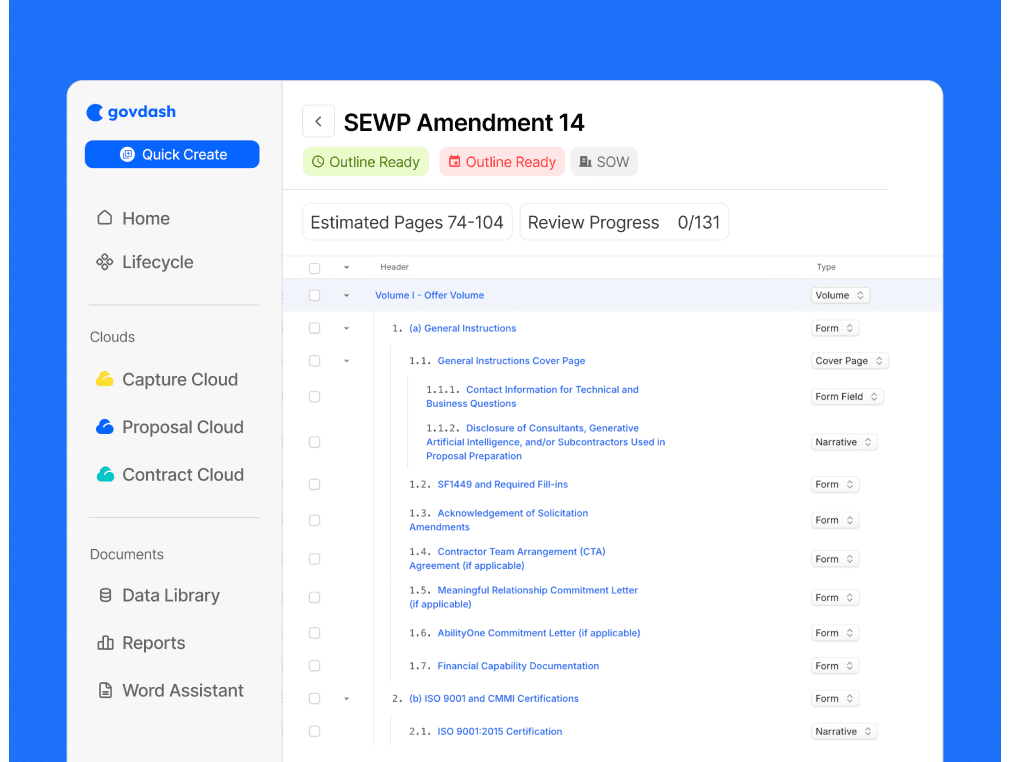The image size is (1011, 762).
Task: Check General Instructions Cover Page row
Action: 315,361
